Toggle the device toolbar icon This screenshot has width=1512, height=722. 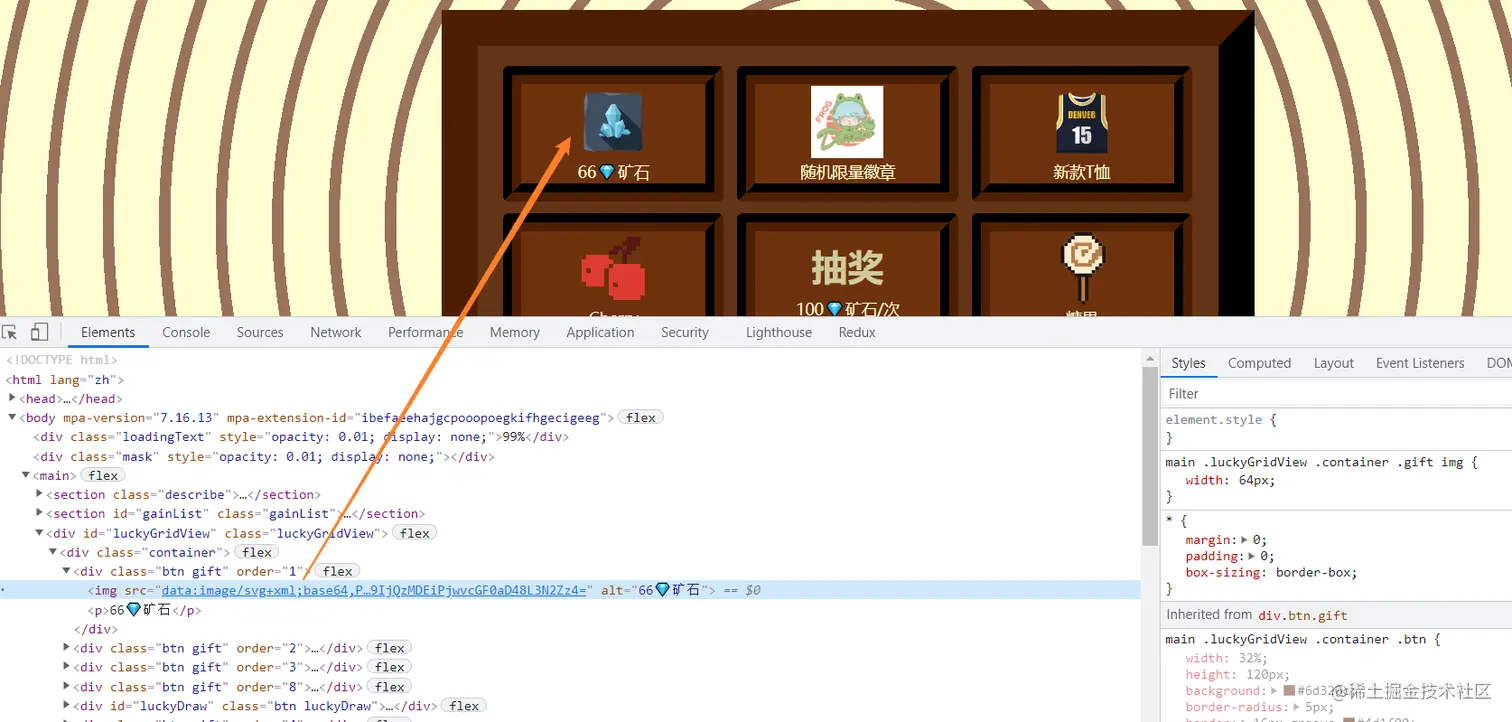[39, 332]
